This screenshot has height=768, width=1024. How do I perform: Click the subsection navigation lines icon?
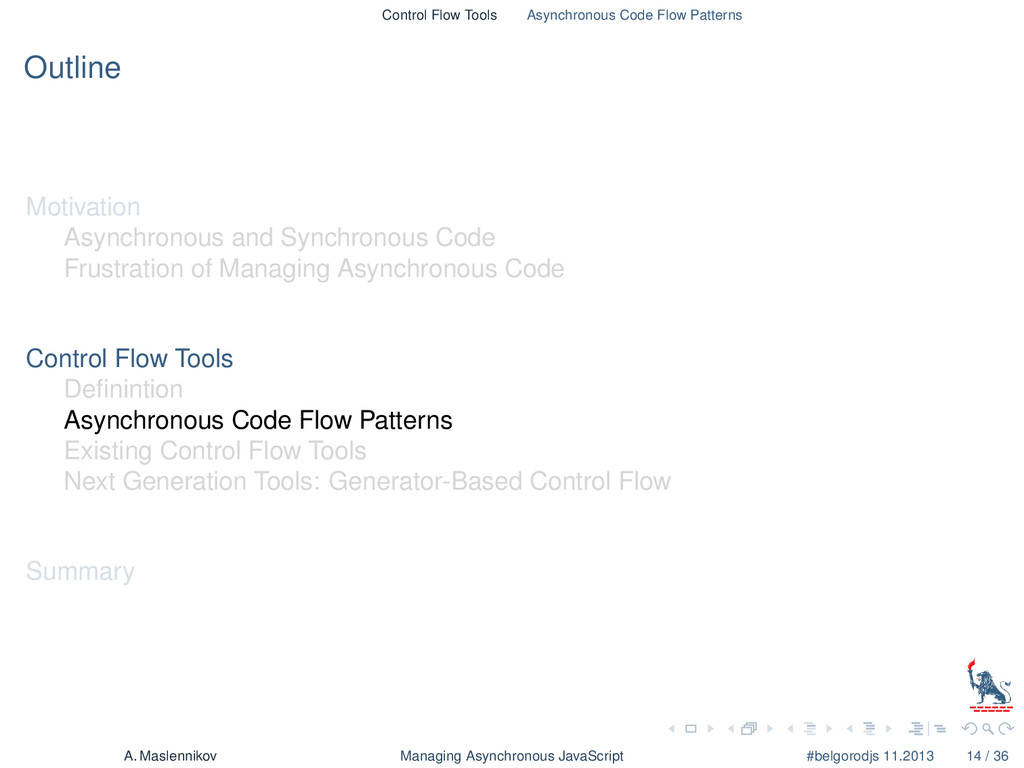click(x=810, y=729)
